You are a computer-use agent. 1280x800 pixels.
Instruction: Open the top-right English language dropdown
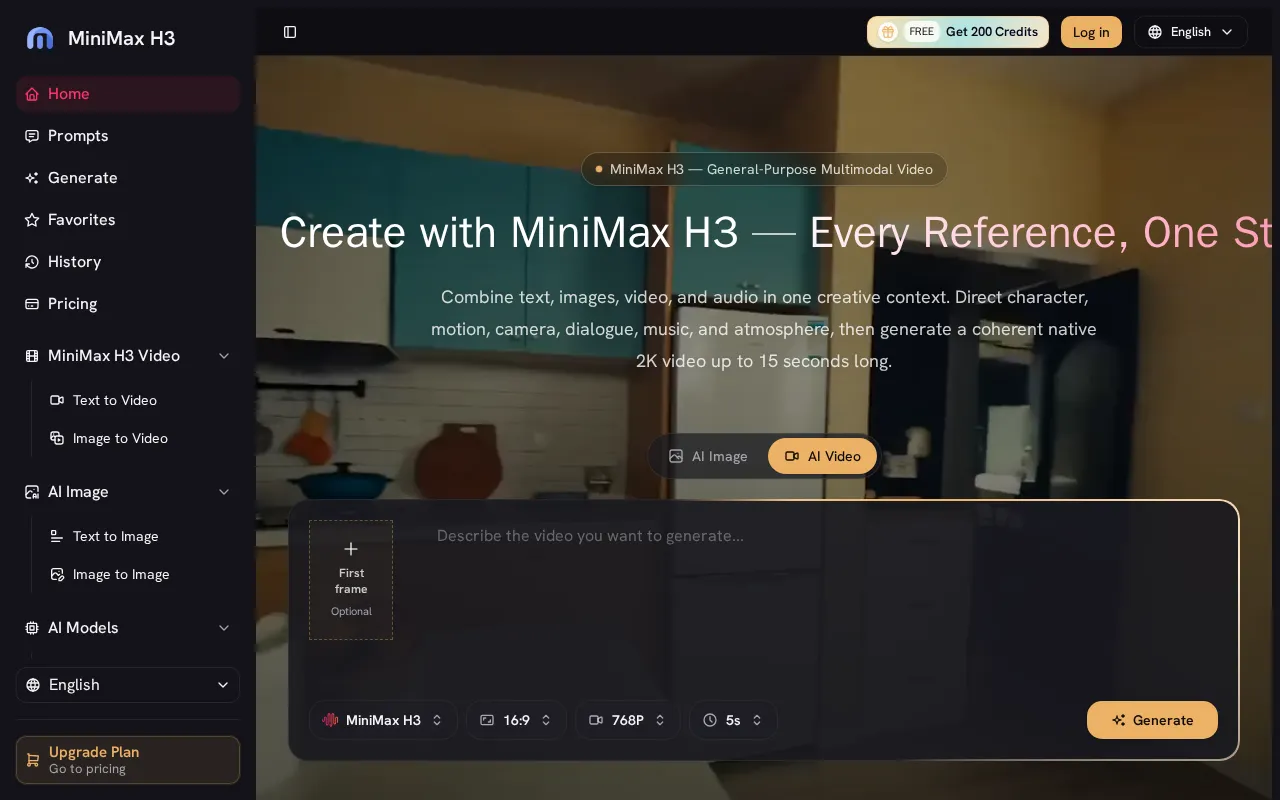coord(1191,32)
